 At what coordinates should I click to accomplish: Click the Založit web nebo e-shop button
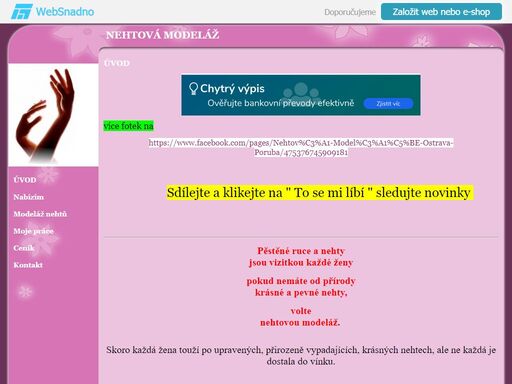441,12
